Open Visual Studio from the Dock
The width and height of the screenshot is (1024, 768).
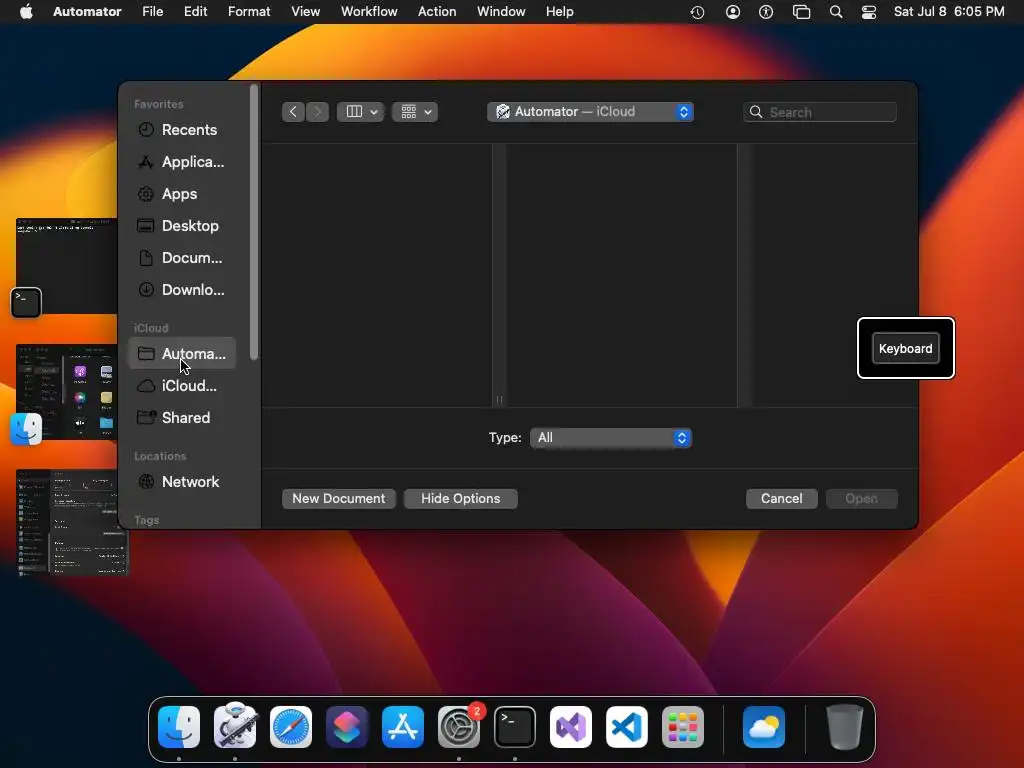pos(571,727)
